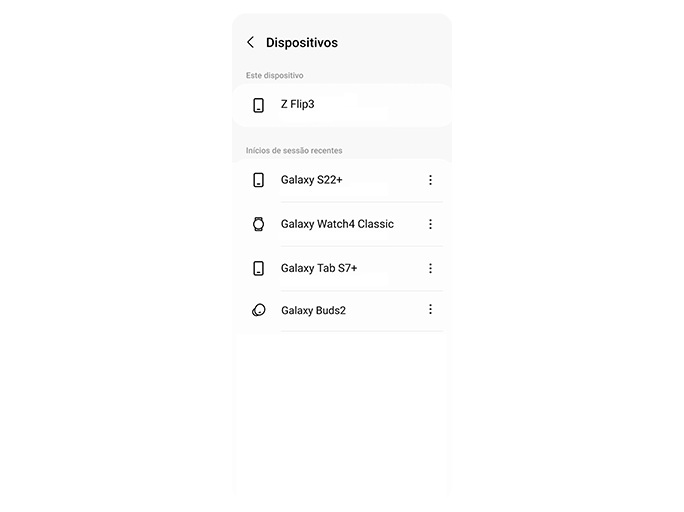
Task: Click blank space right of Z Flip3 name
Action: (x=380, y=105)
